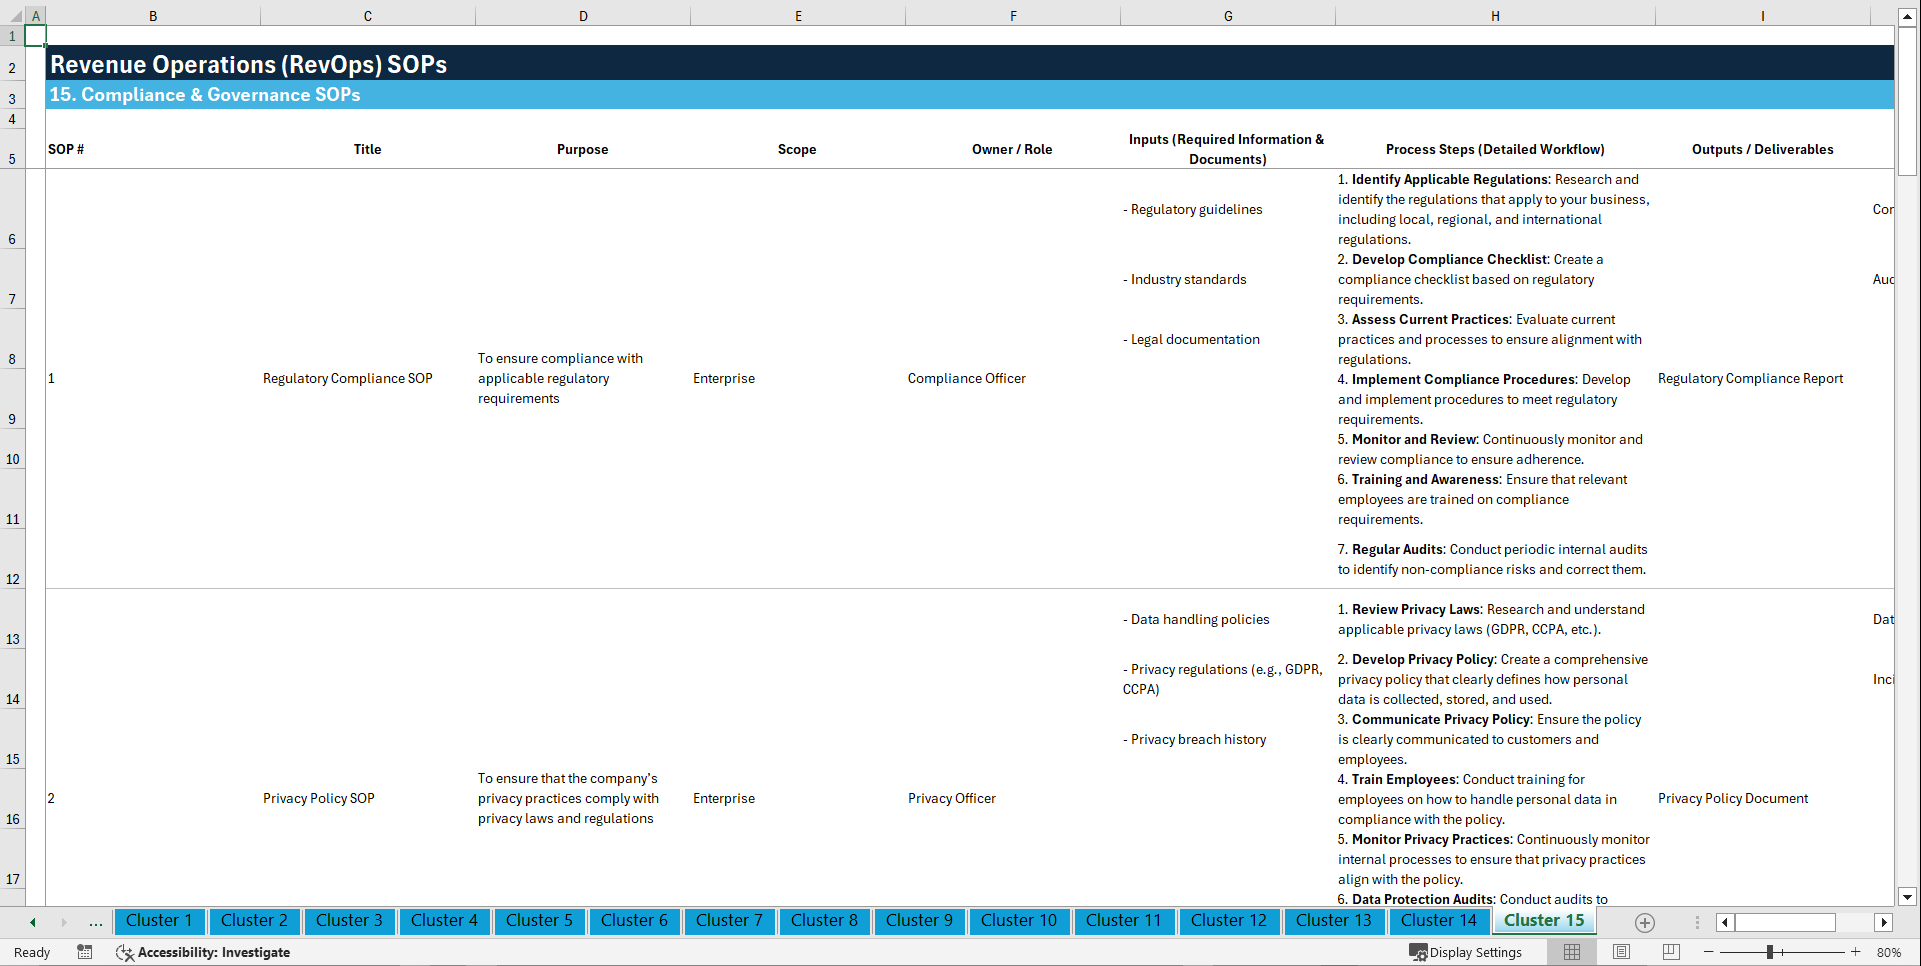Click the previous sheet navigation arrow
Viewport: 1921px width, 966px height.
click(x=32, y=922)
